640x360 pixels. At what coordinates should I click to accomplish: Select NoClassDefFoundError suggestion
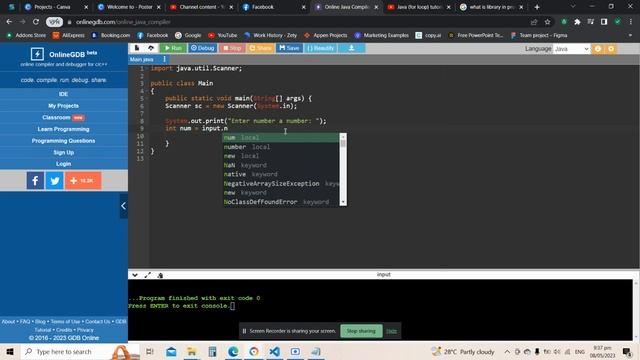tap(281, 202)
